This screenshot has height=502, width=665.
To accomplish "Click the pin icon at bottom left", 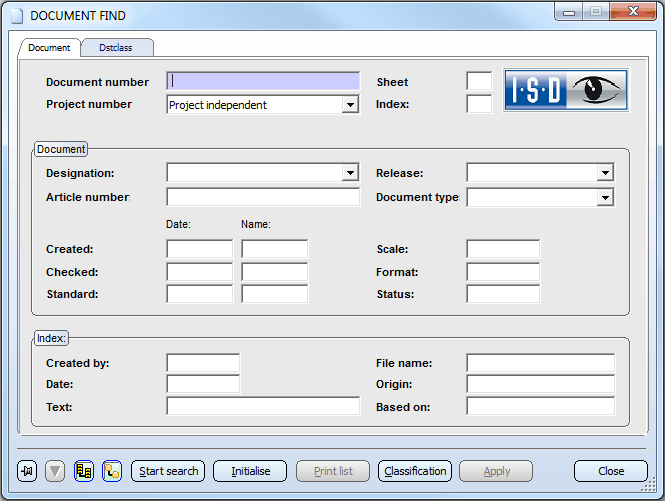I will [28, 471].
